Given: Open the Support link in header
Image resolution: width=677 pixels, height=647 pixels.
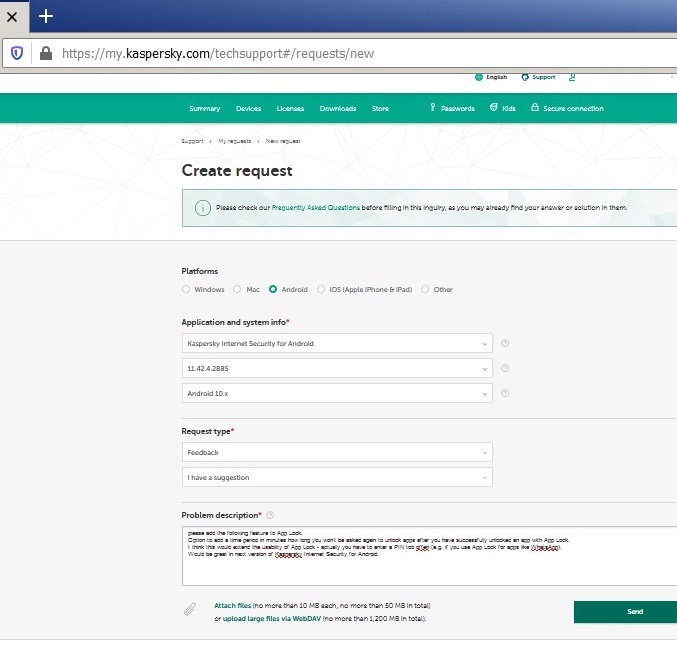Looking at the screenshot, I should click(x=544, y=77).
